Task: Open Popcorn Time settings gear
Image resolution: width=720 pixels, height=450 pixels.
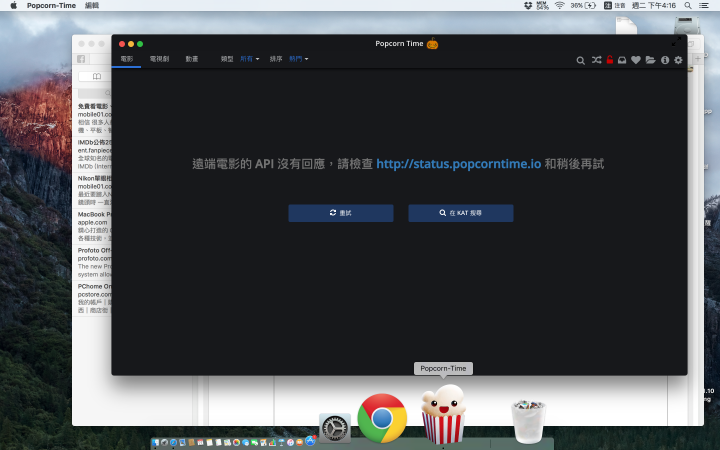Action: pos(678,60)
